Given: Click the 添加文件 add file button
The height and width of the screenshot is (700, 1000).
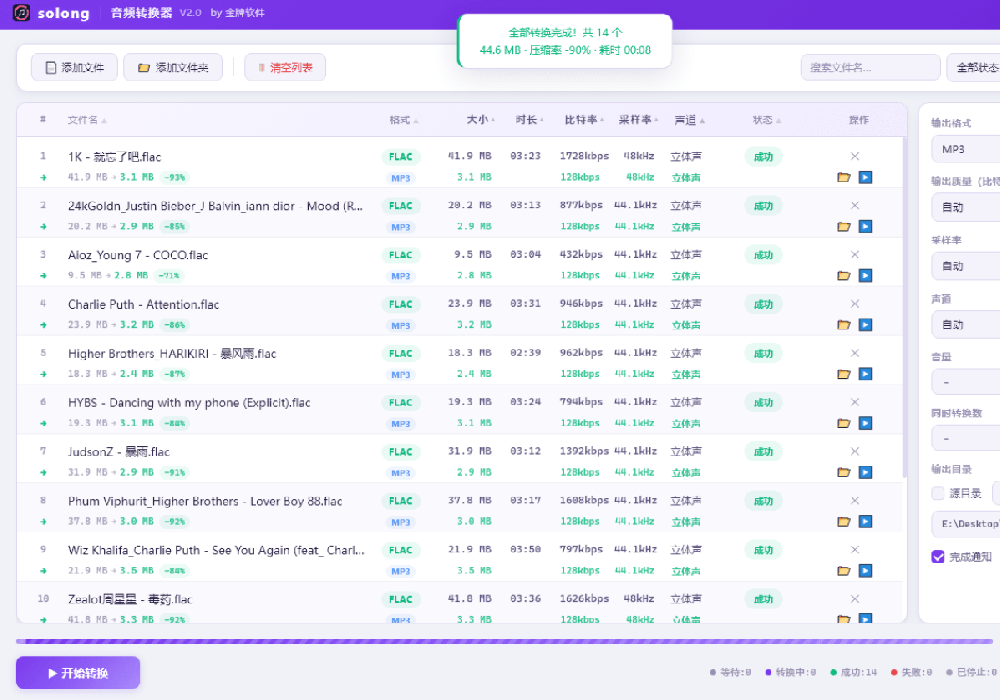Looking at the screenshot, I should point(74,68).
